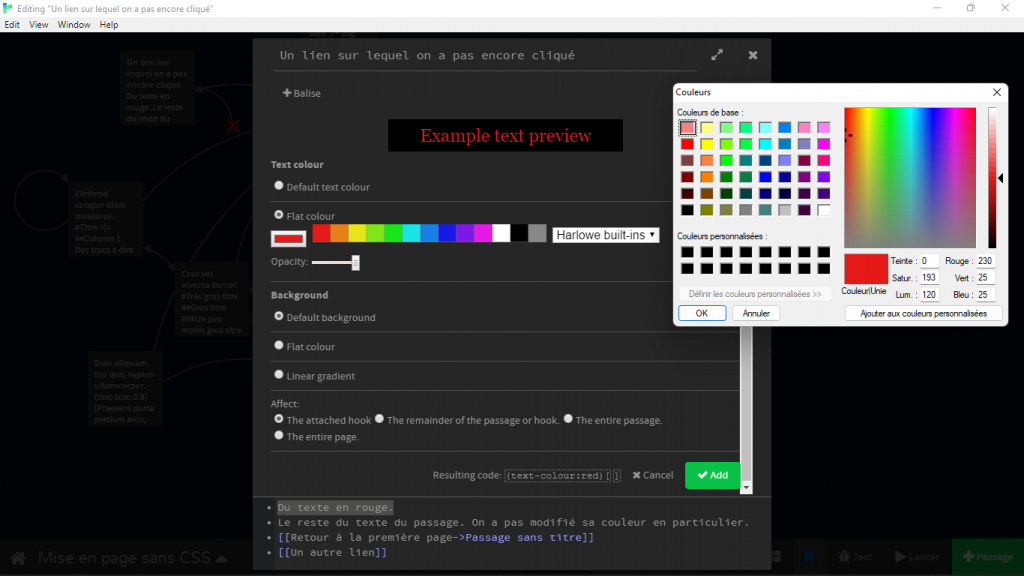Click Cancel in the colour panel
1024x576 pixels.
click(x=652, y=475)
